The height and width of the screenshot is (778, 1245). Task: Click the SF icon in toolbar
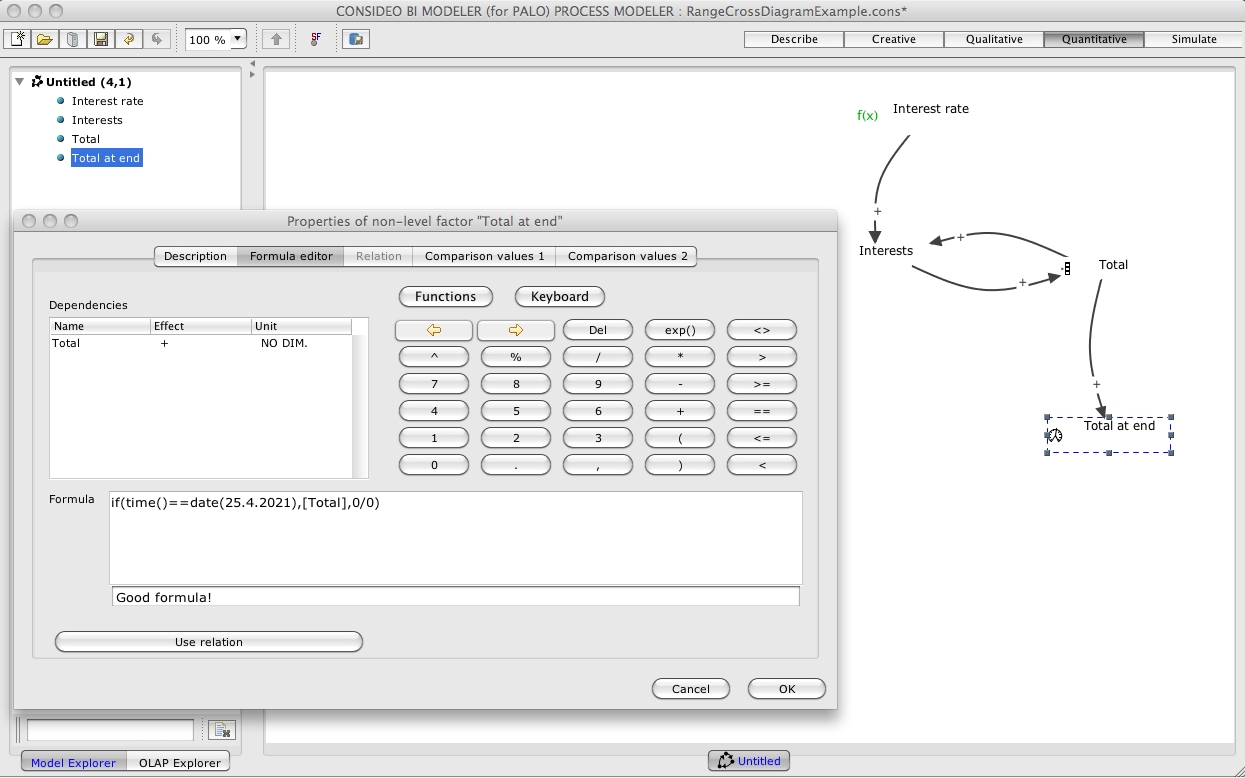(316, 39)
